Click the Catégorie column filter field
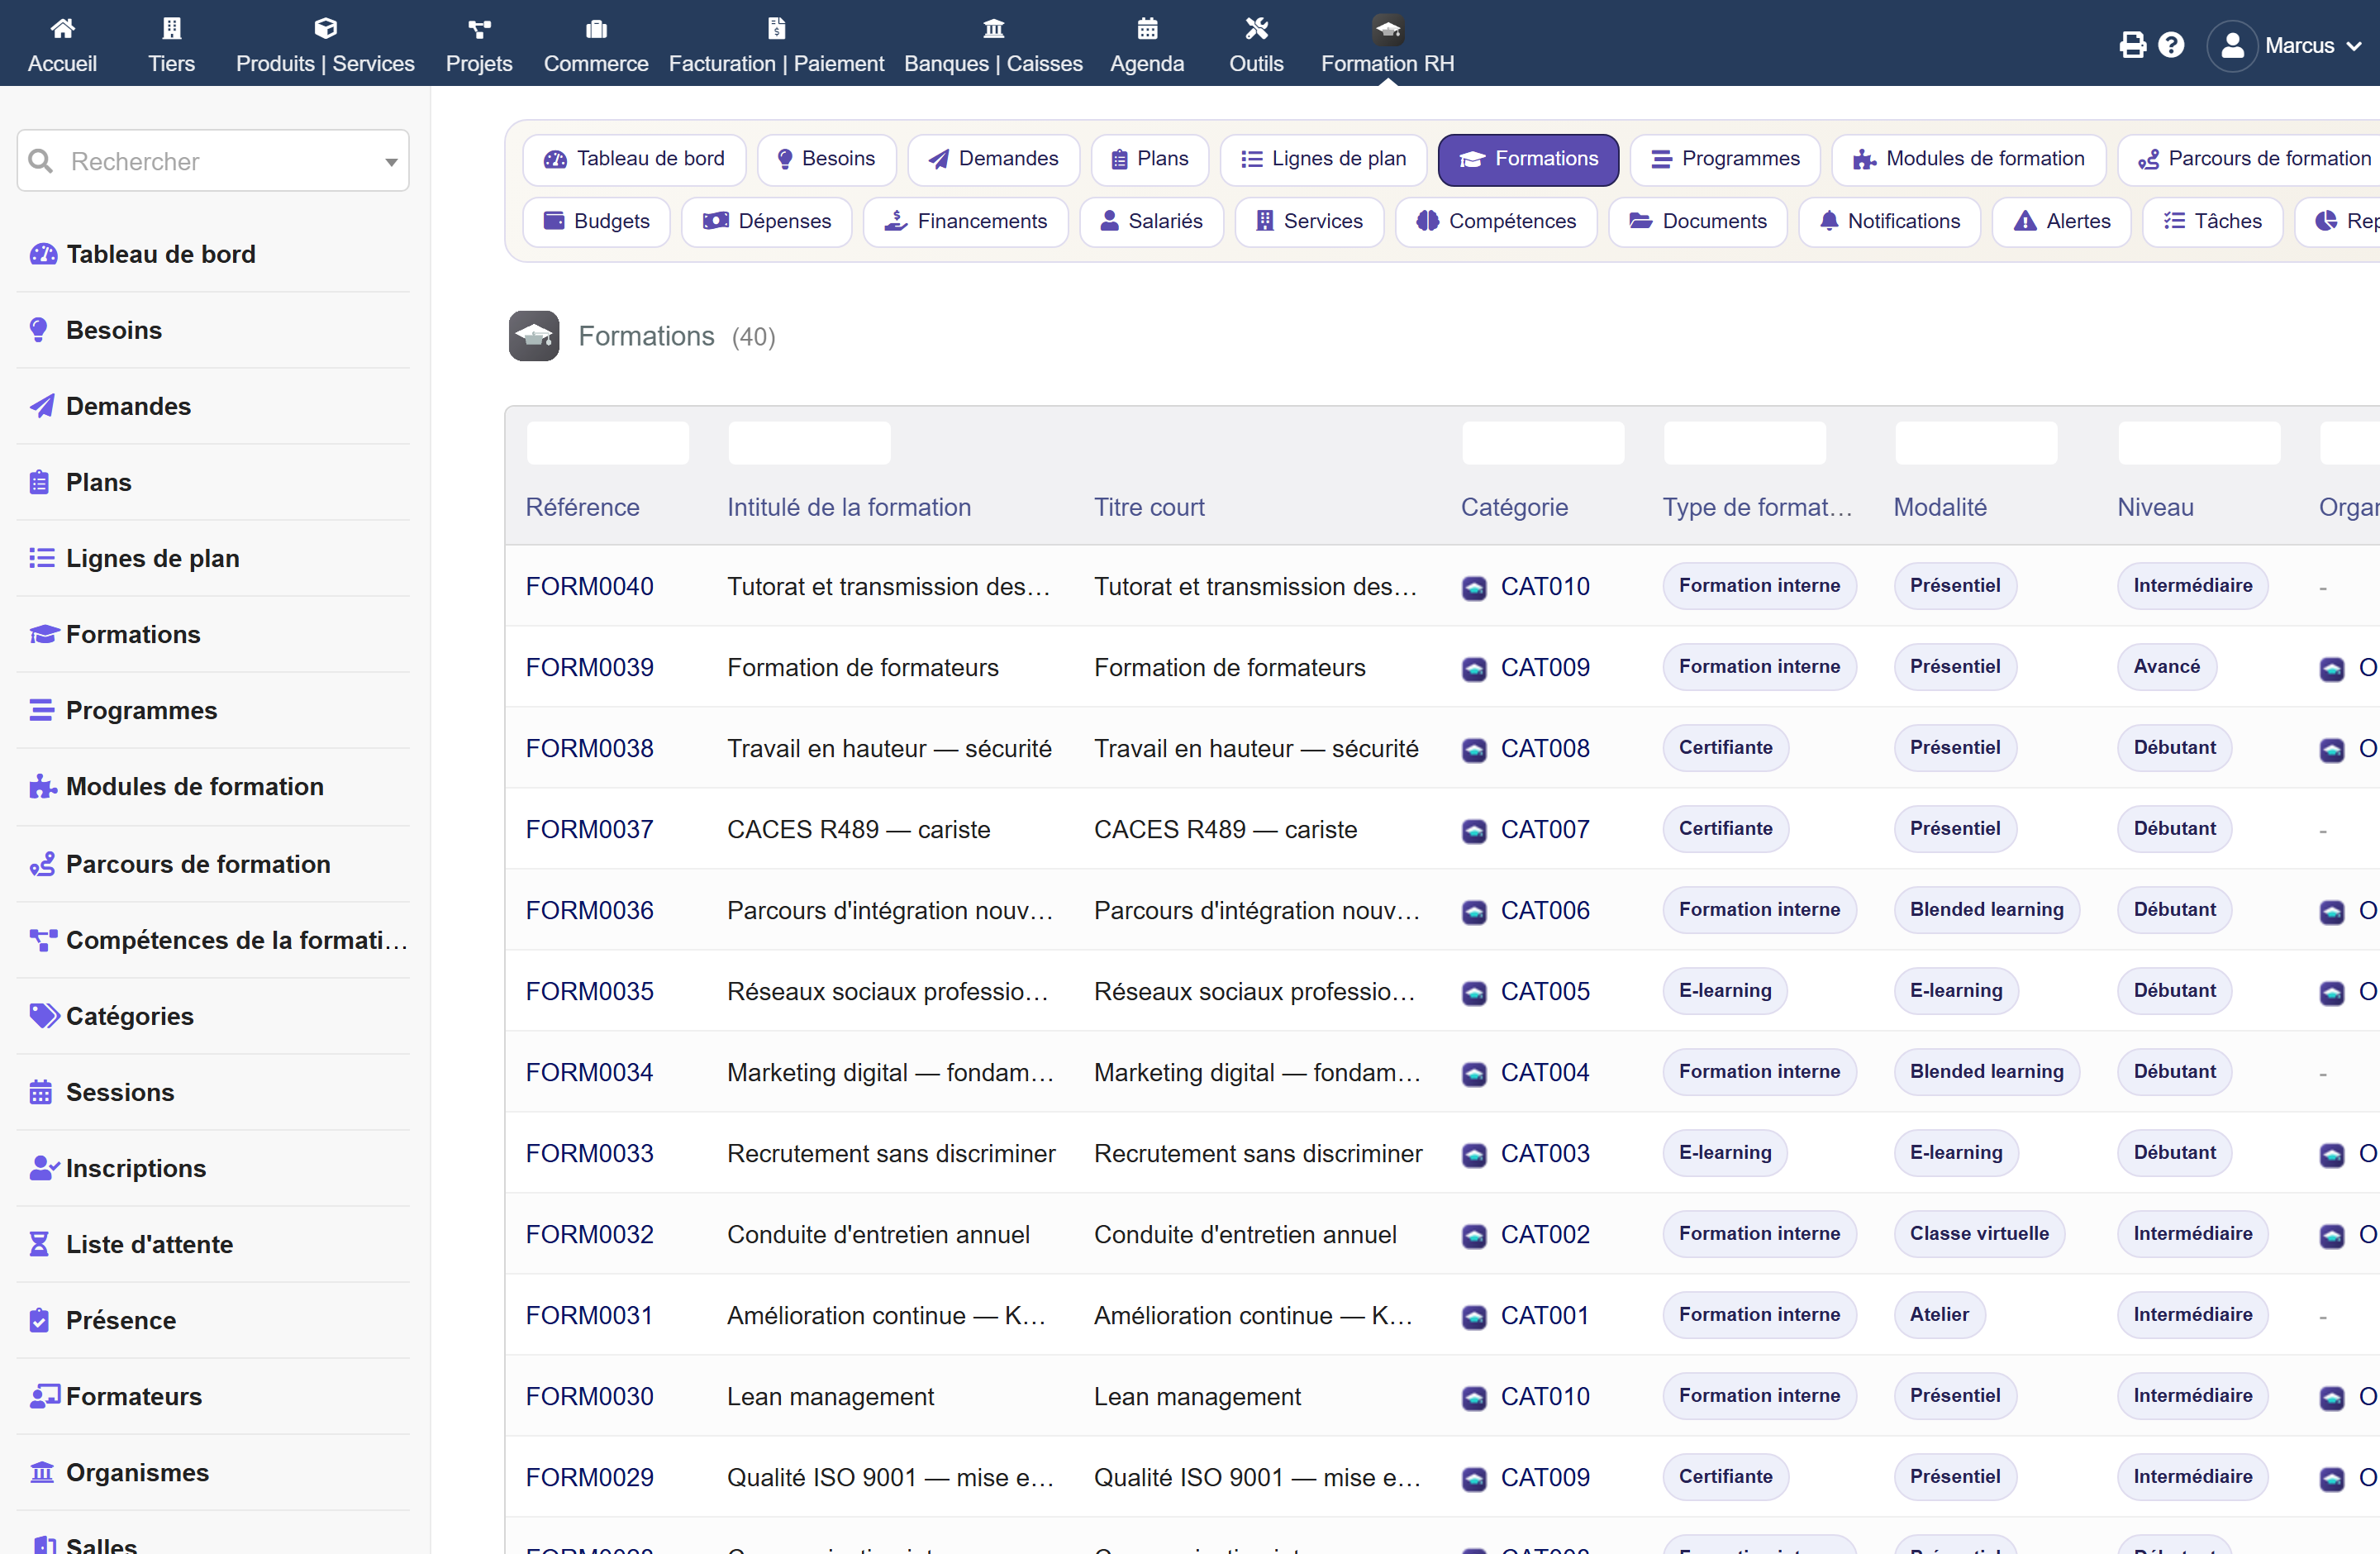The height and width of the screenshot is (1554, 2380). pos(1543,443)
